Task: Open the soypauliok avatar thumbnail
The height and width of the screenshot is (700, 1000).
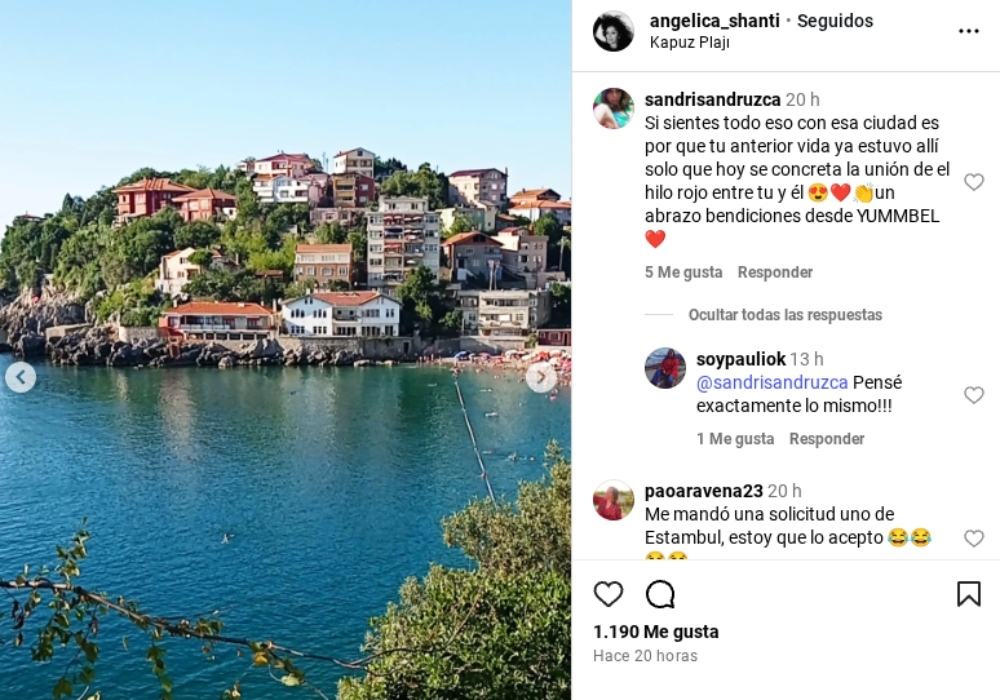Action: [x=665, y=368]
